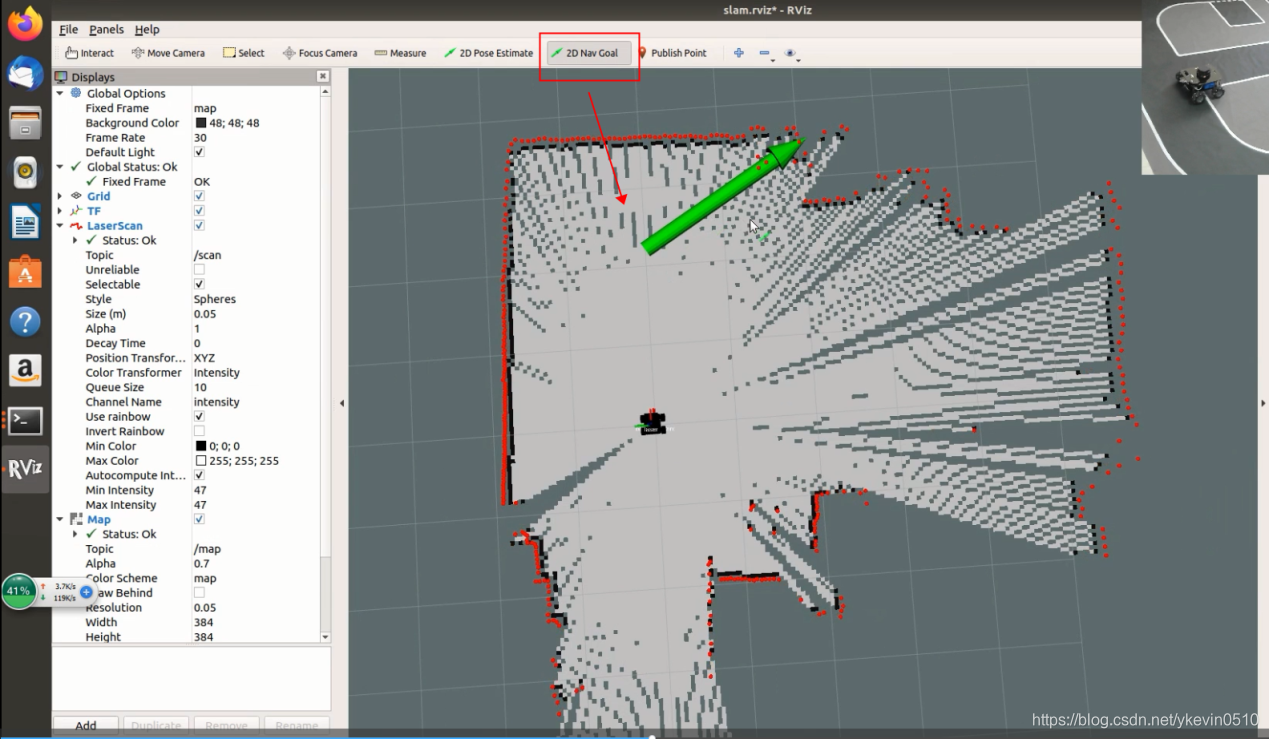Click the RViz icon in the dock
This screenshot has width=1269, height=739.
click(x=25, y=470)
